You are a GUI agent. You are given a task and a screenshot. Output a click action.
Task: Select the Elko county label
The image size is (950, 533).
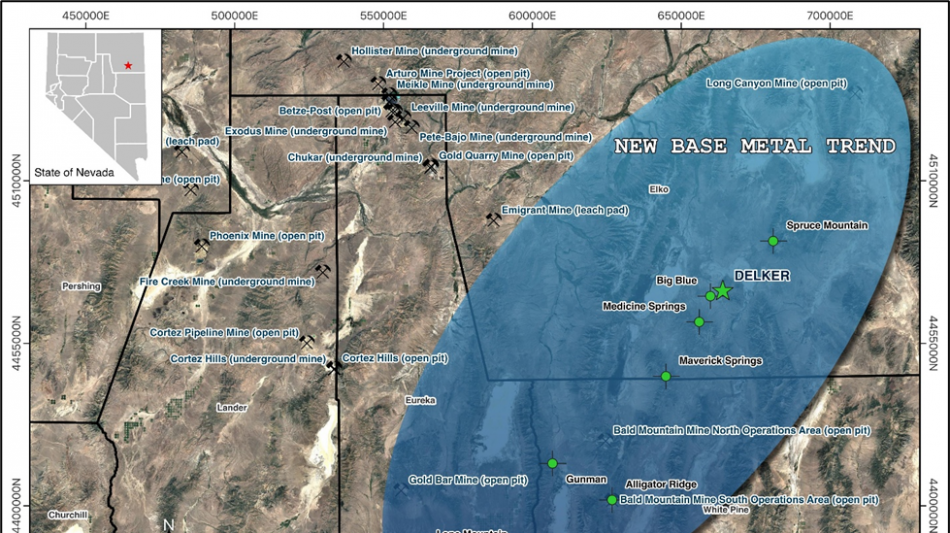pos(658,188)
